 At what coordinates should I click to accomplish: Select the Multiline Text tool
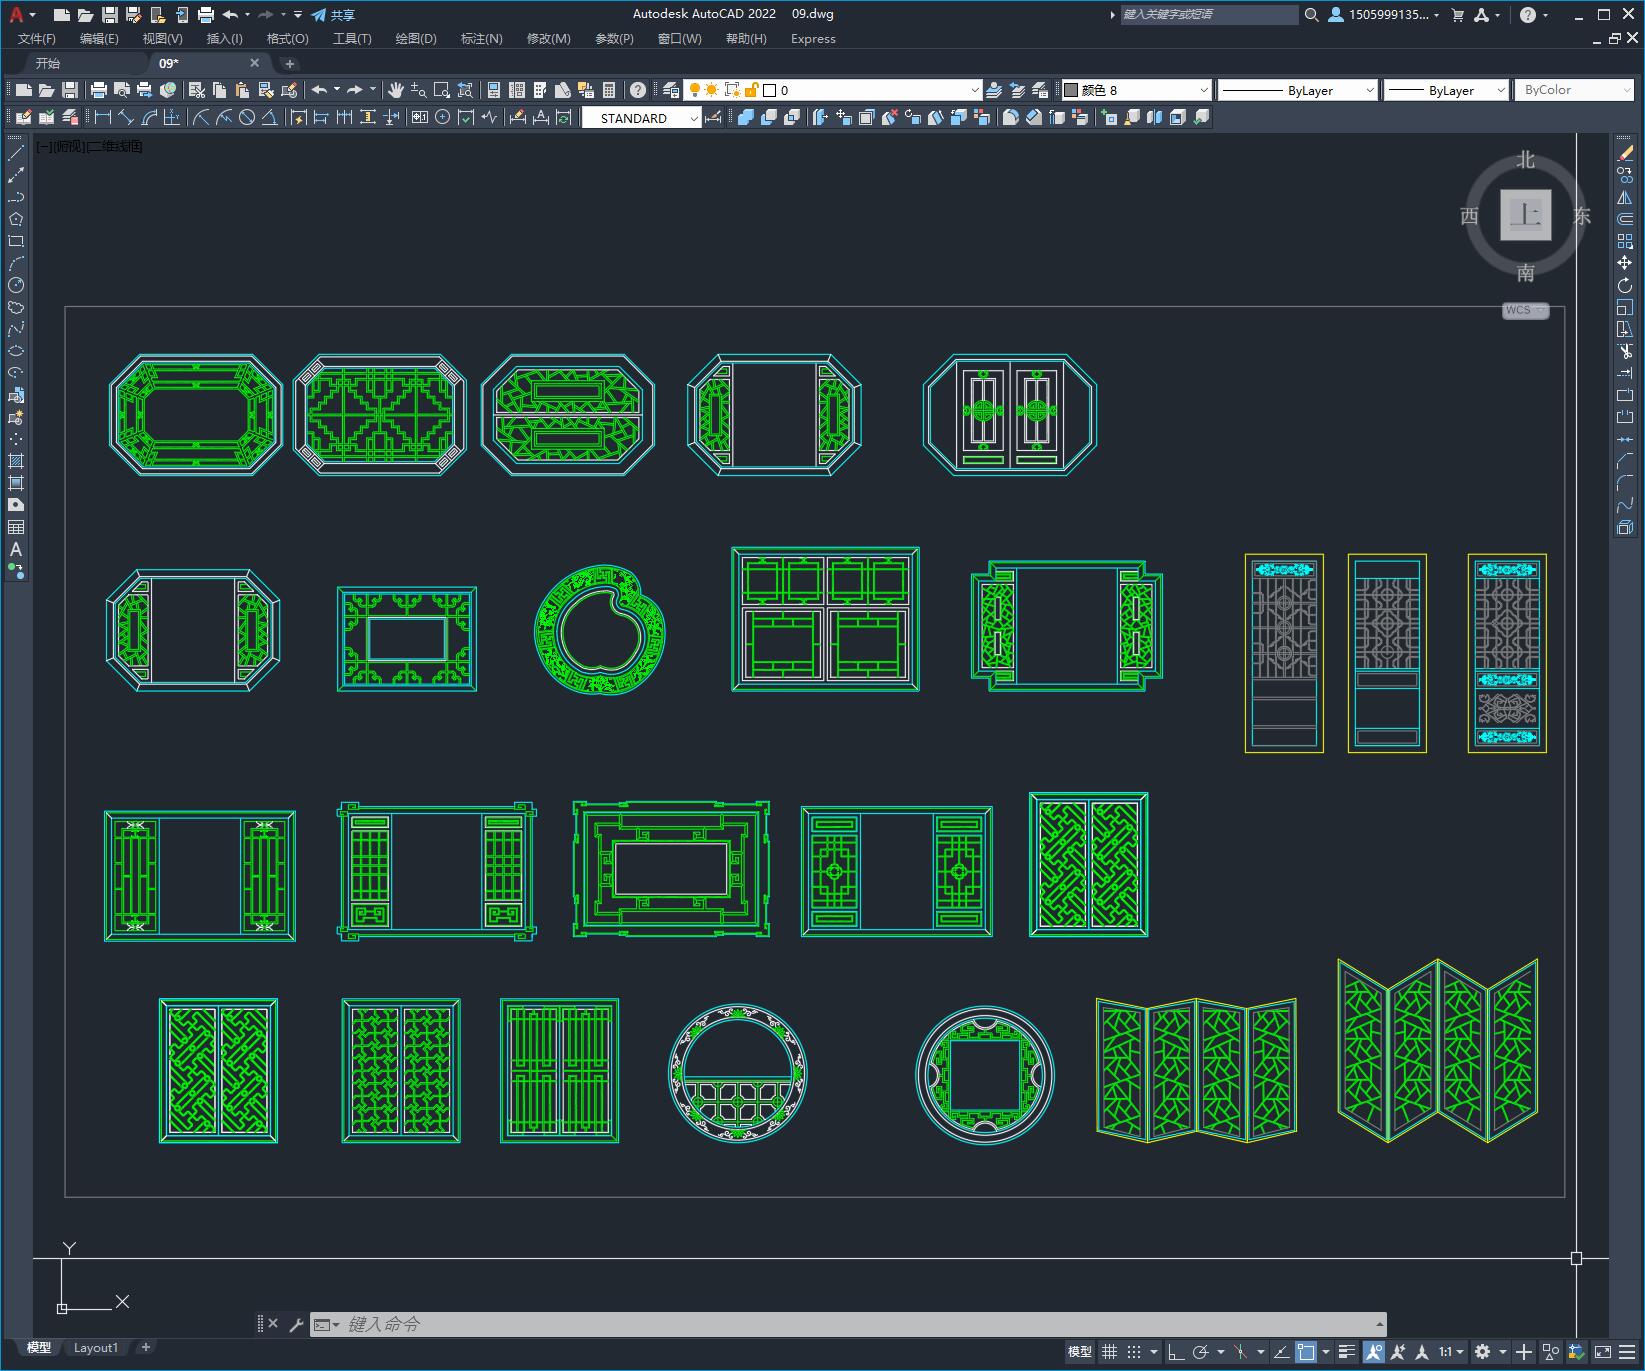coord(16,549)
